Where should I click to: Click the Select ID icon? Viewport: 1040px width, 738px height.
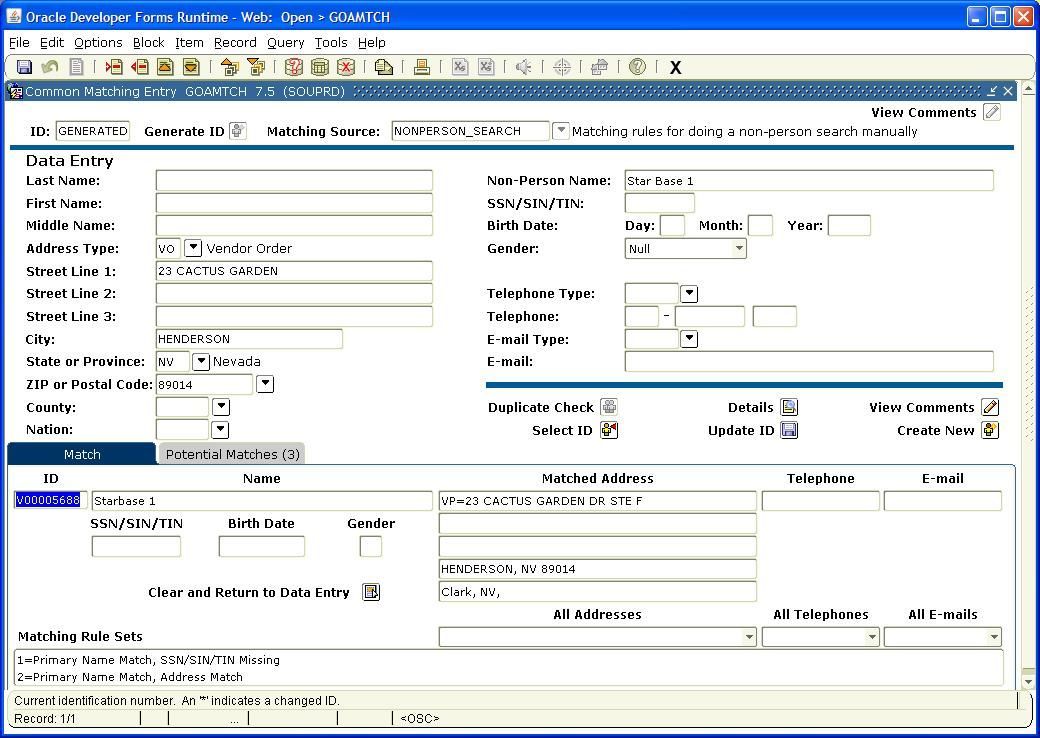click(x=609, y=430)
